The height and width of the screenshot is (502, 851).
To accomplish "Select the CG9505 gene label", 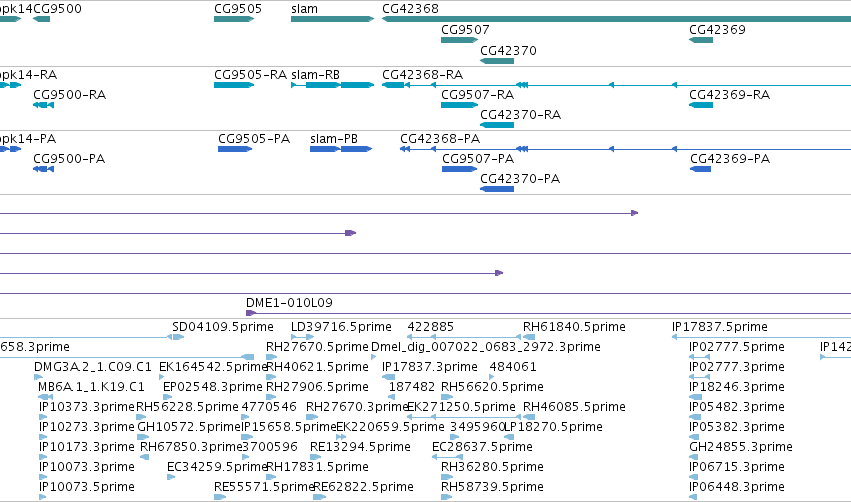I will click(x=238, y=9).
